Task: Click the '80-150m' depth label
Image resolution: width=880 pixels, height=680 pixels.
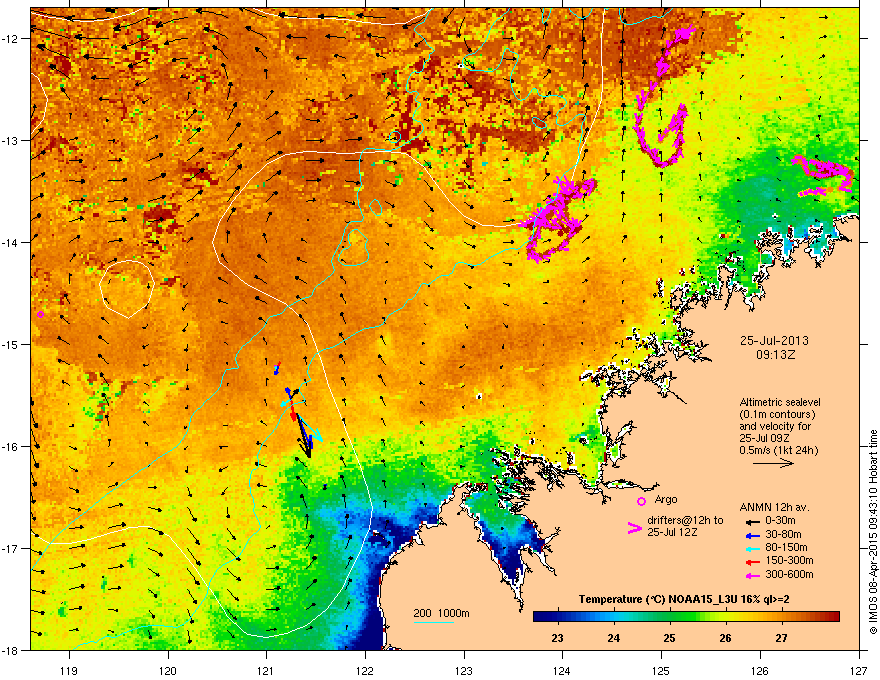Action: [x=786, y=547]
